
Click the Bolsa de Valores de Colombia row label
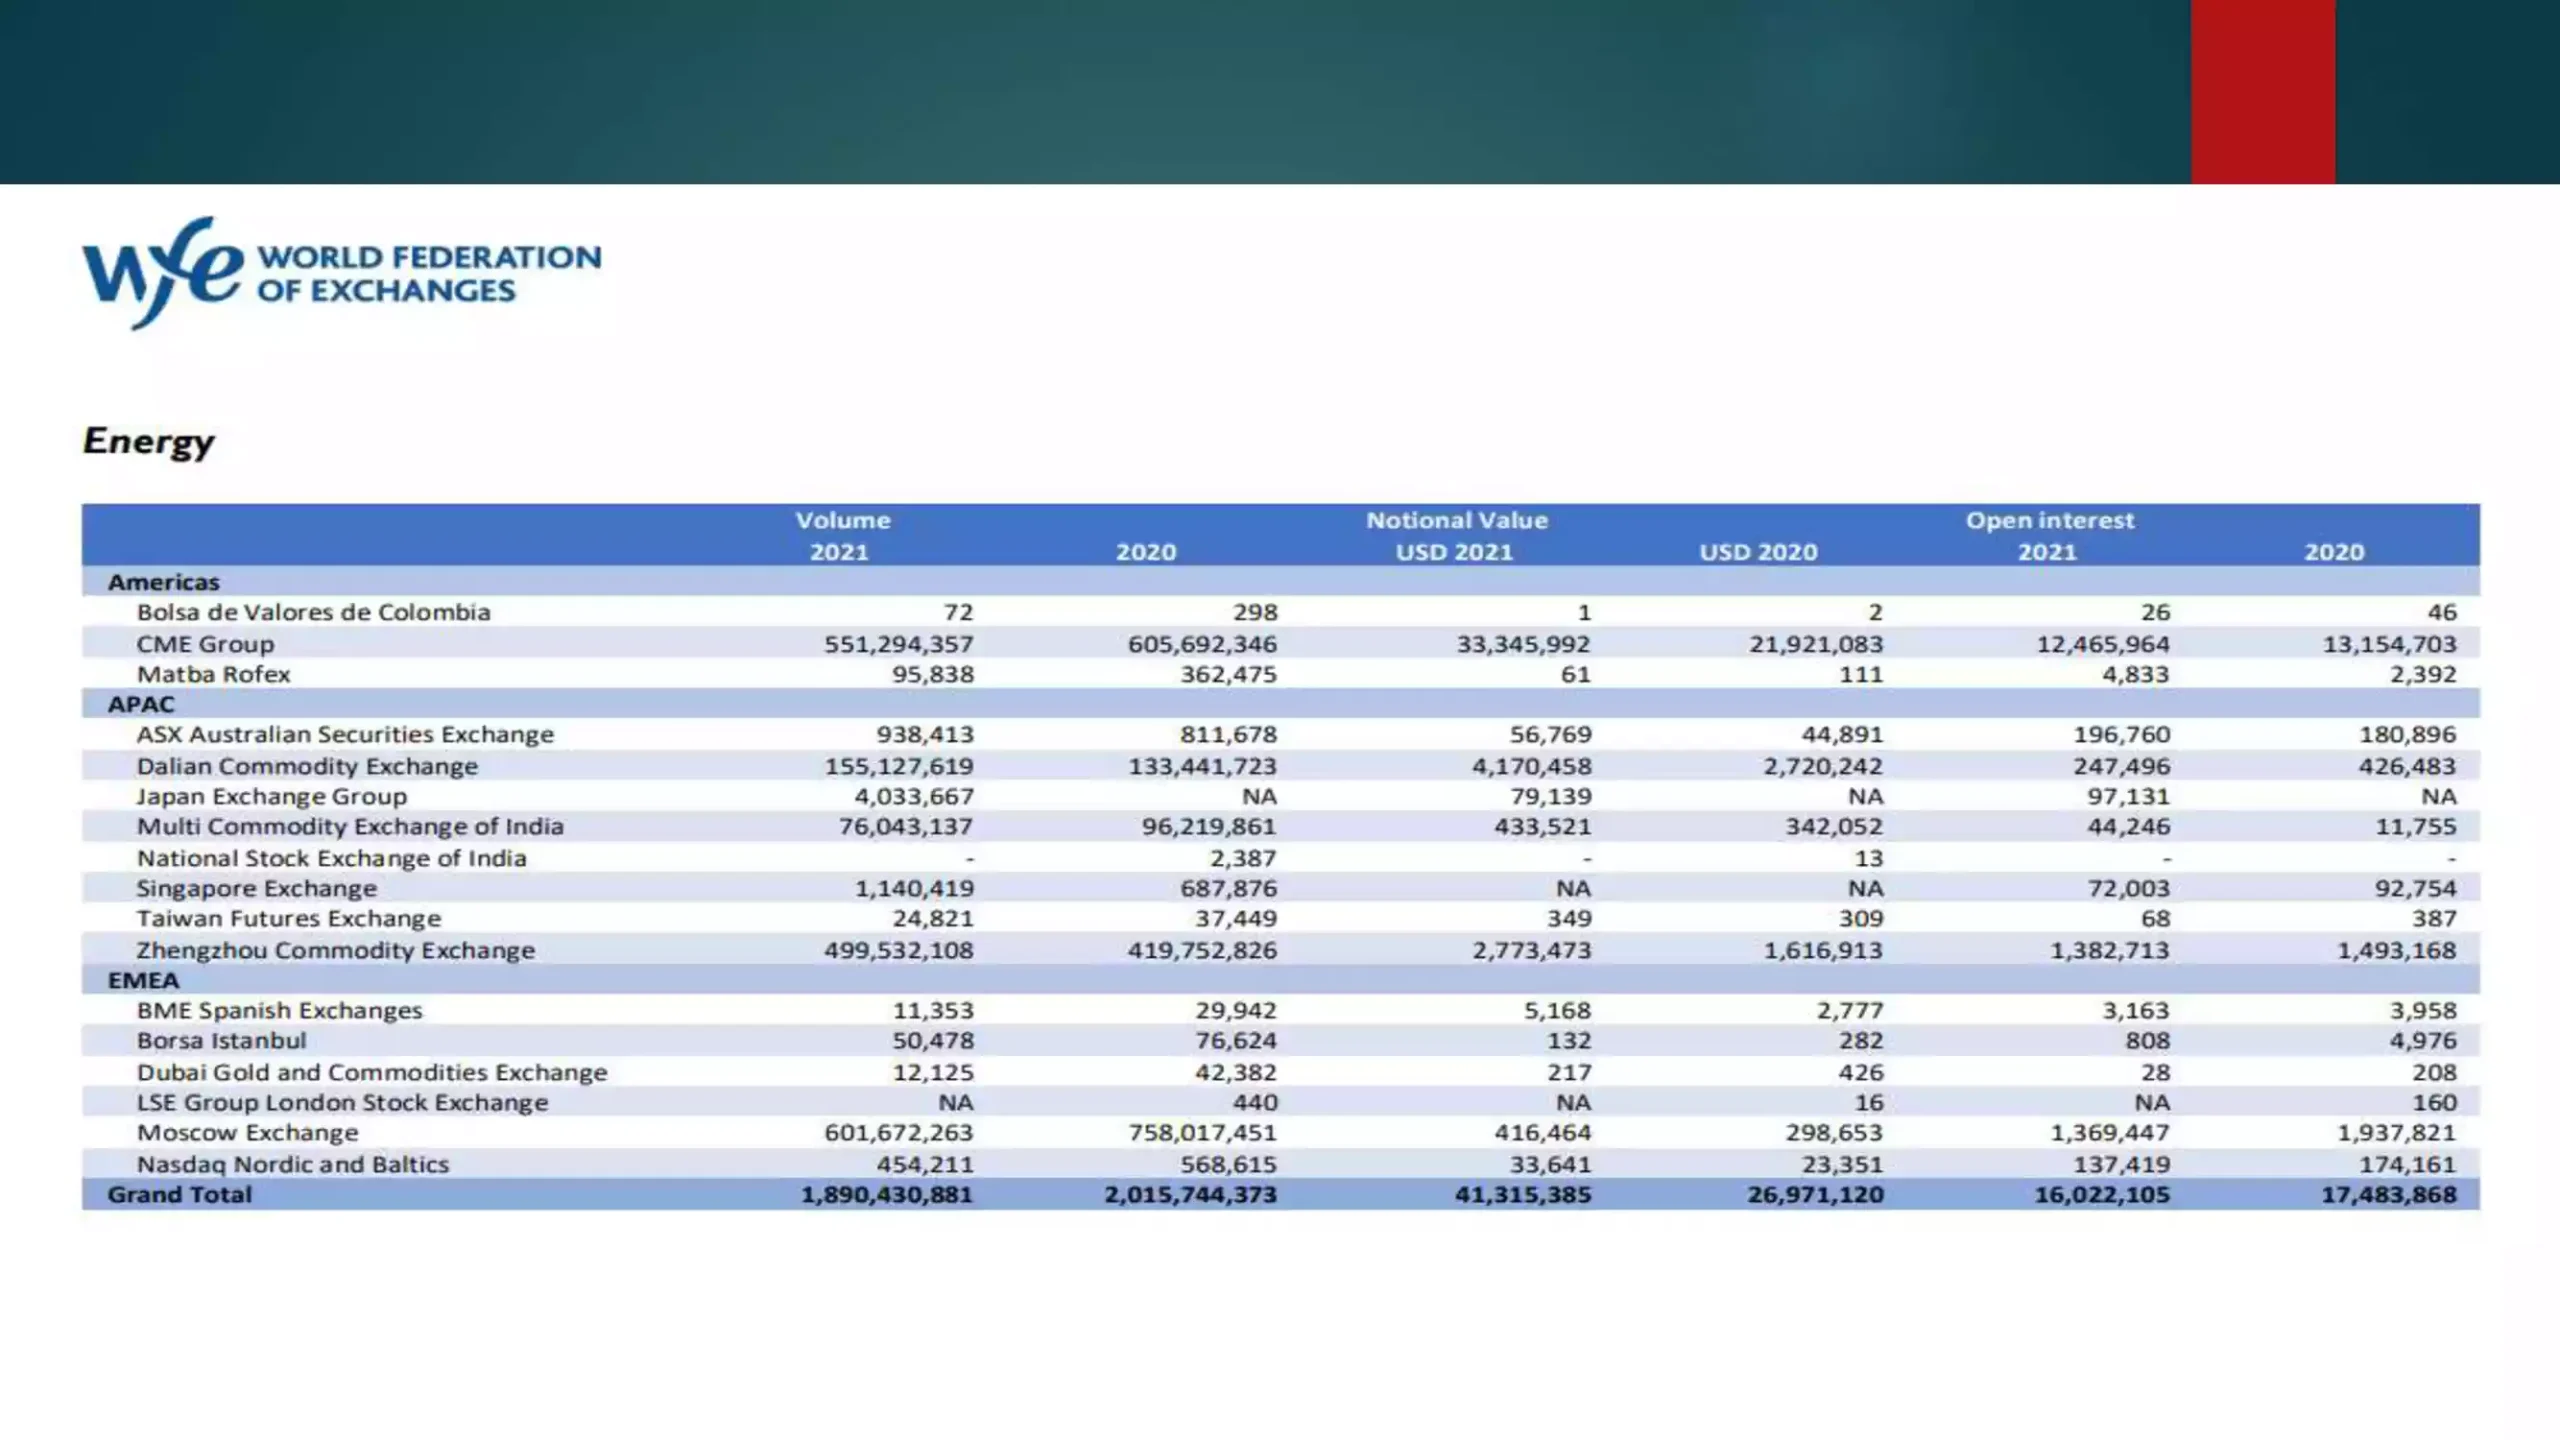pyautogui.click(x=314, y=612)
